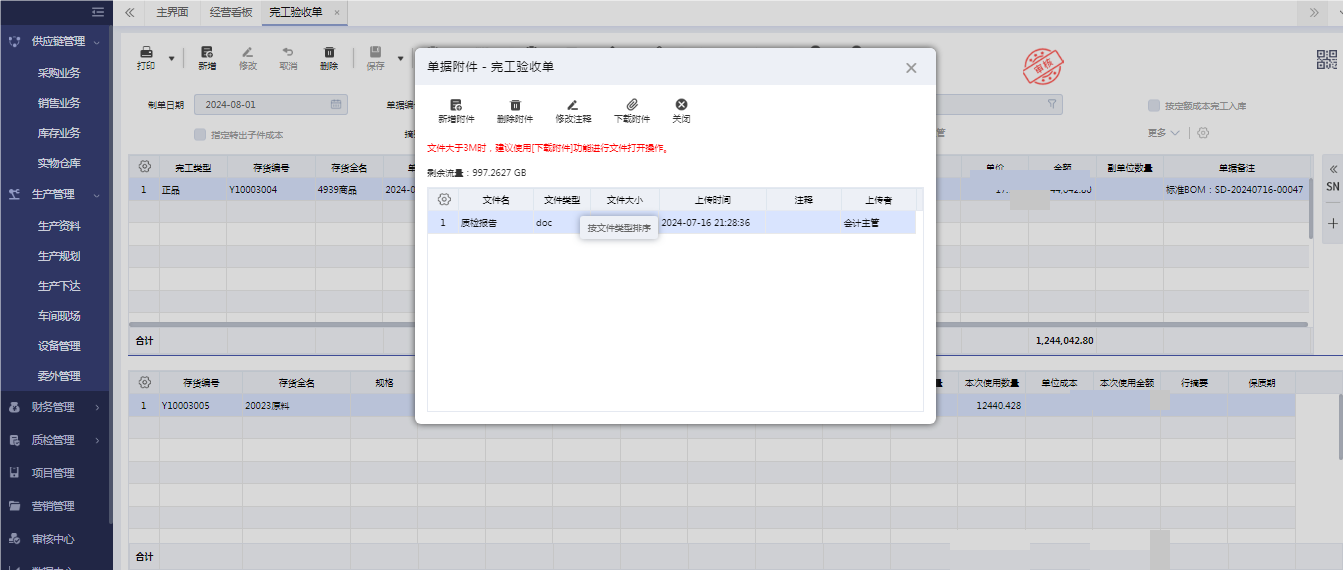Click the 新增附件 add attachment icon
This screenshot has height=570, width=1343.
456,105
